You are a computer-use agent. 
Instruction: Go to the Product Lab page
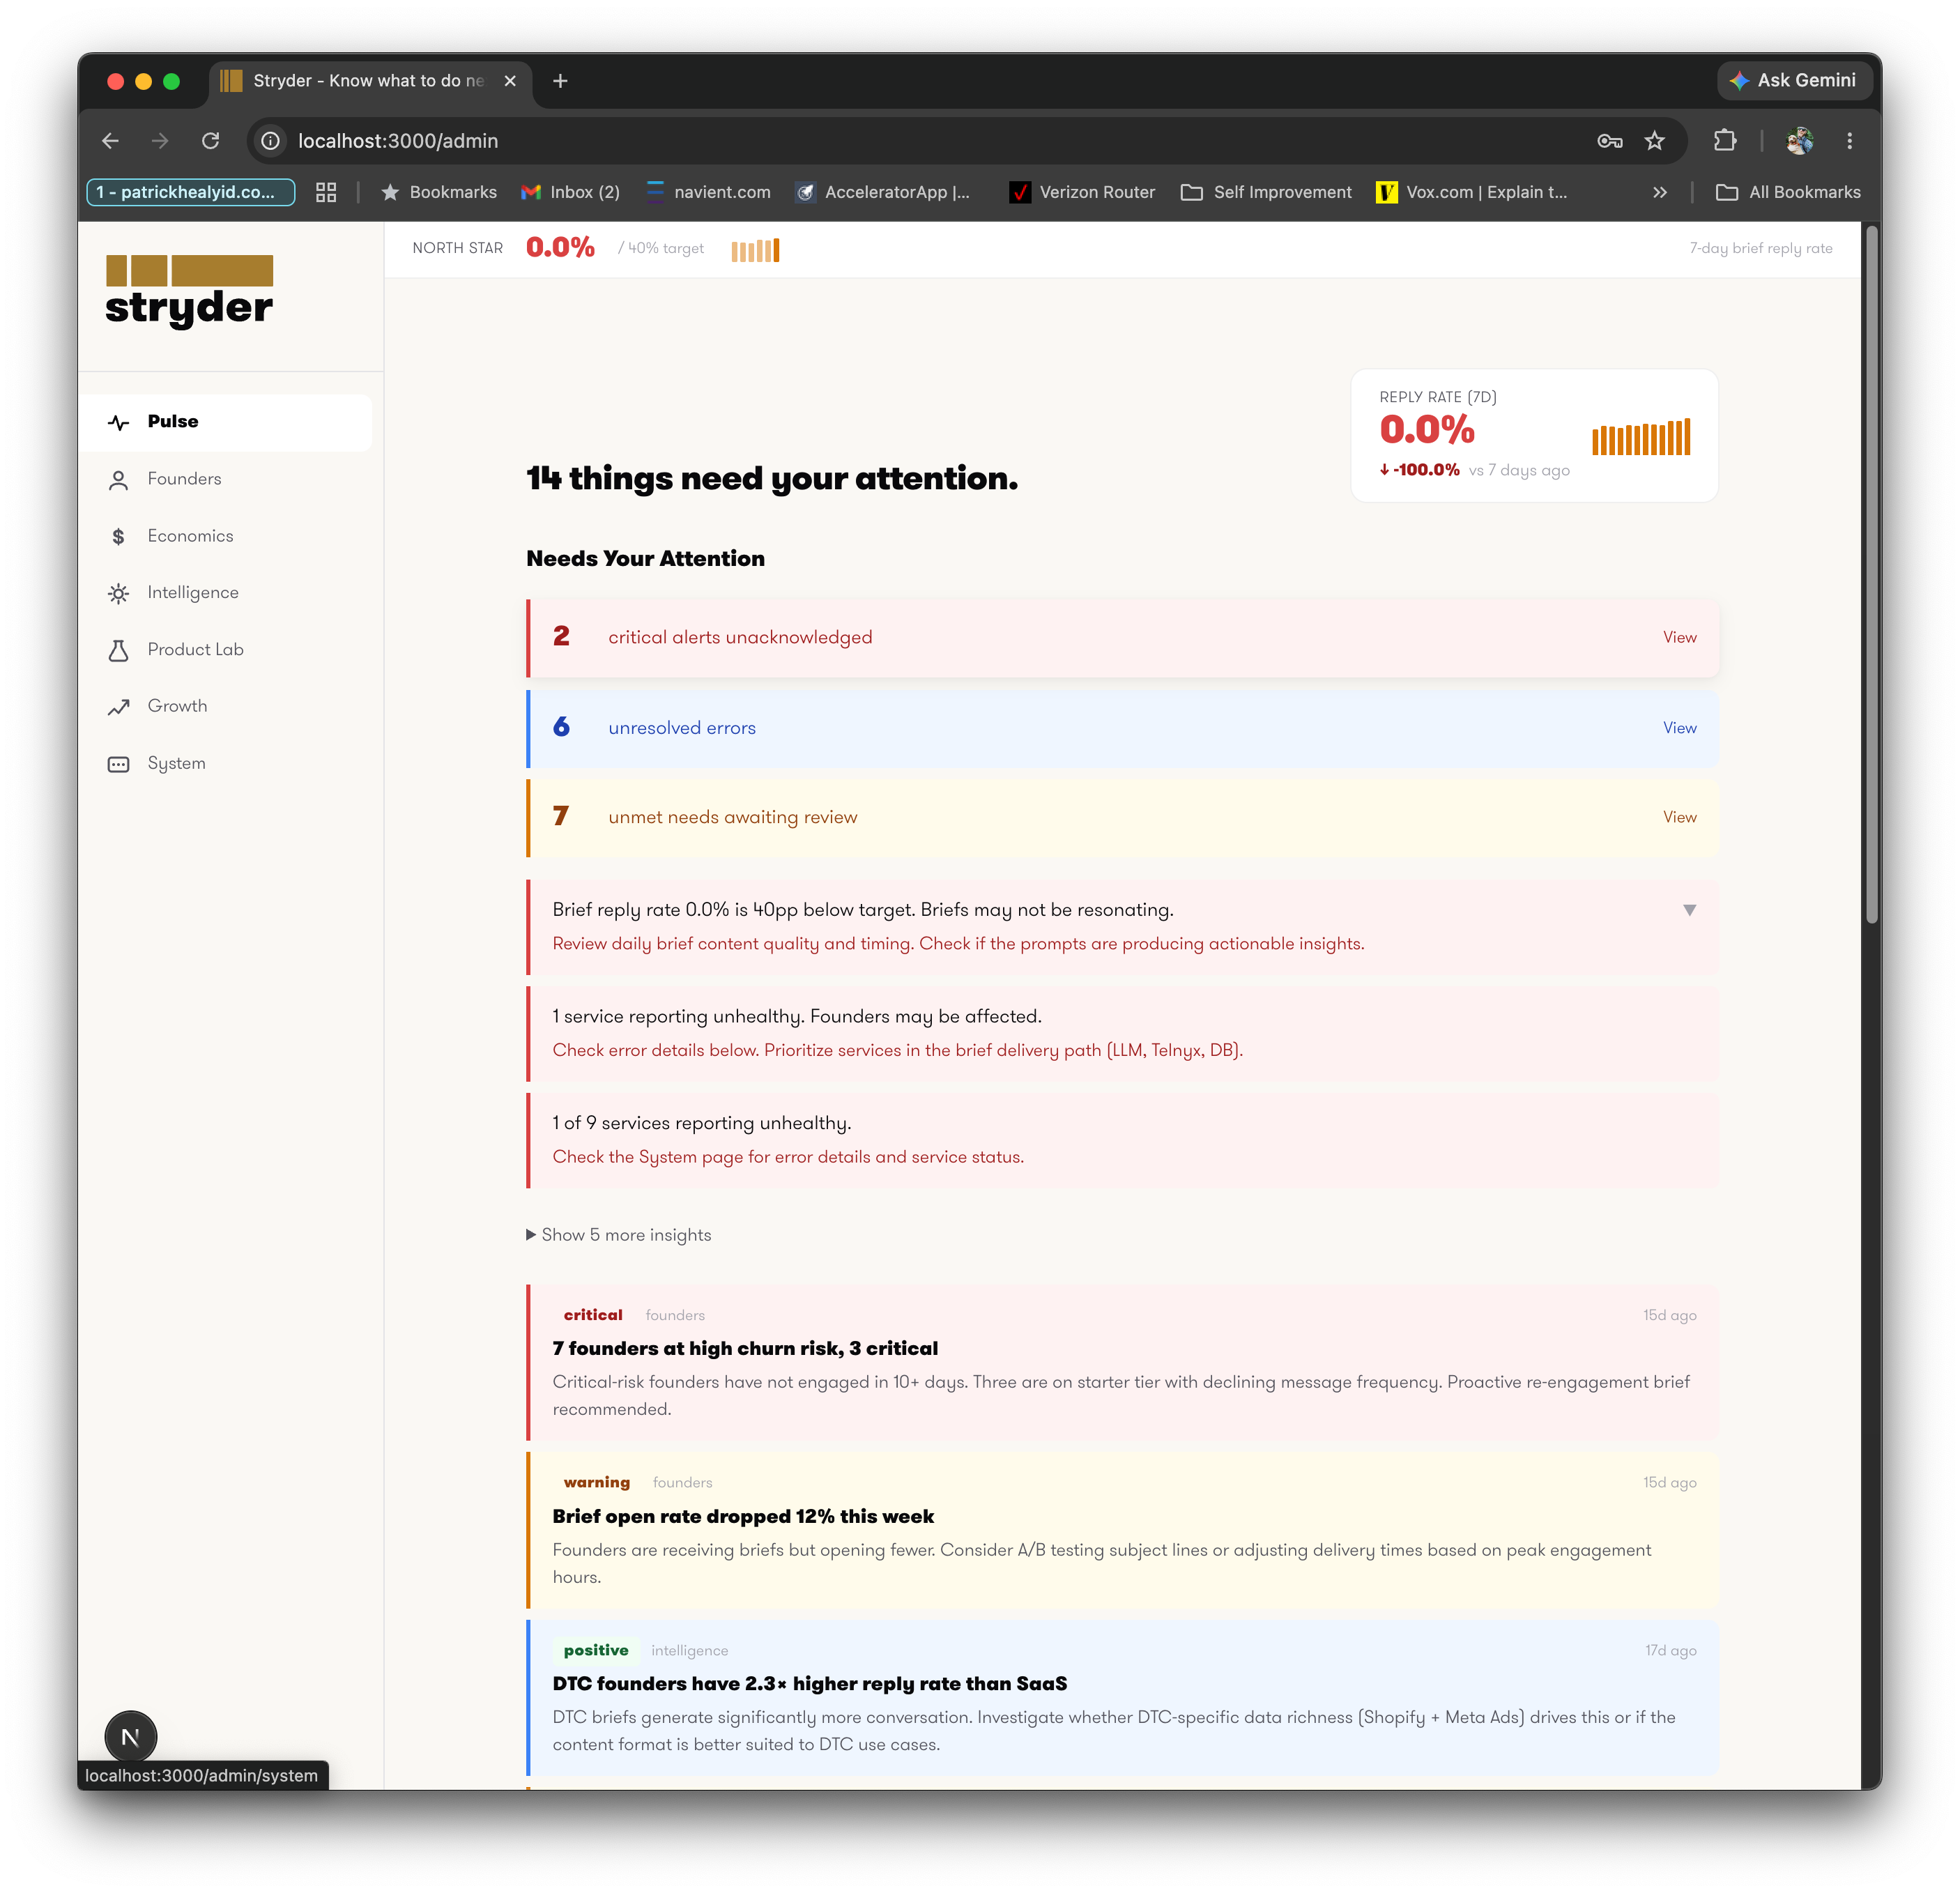click(195, 650)
